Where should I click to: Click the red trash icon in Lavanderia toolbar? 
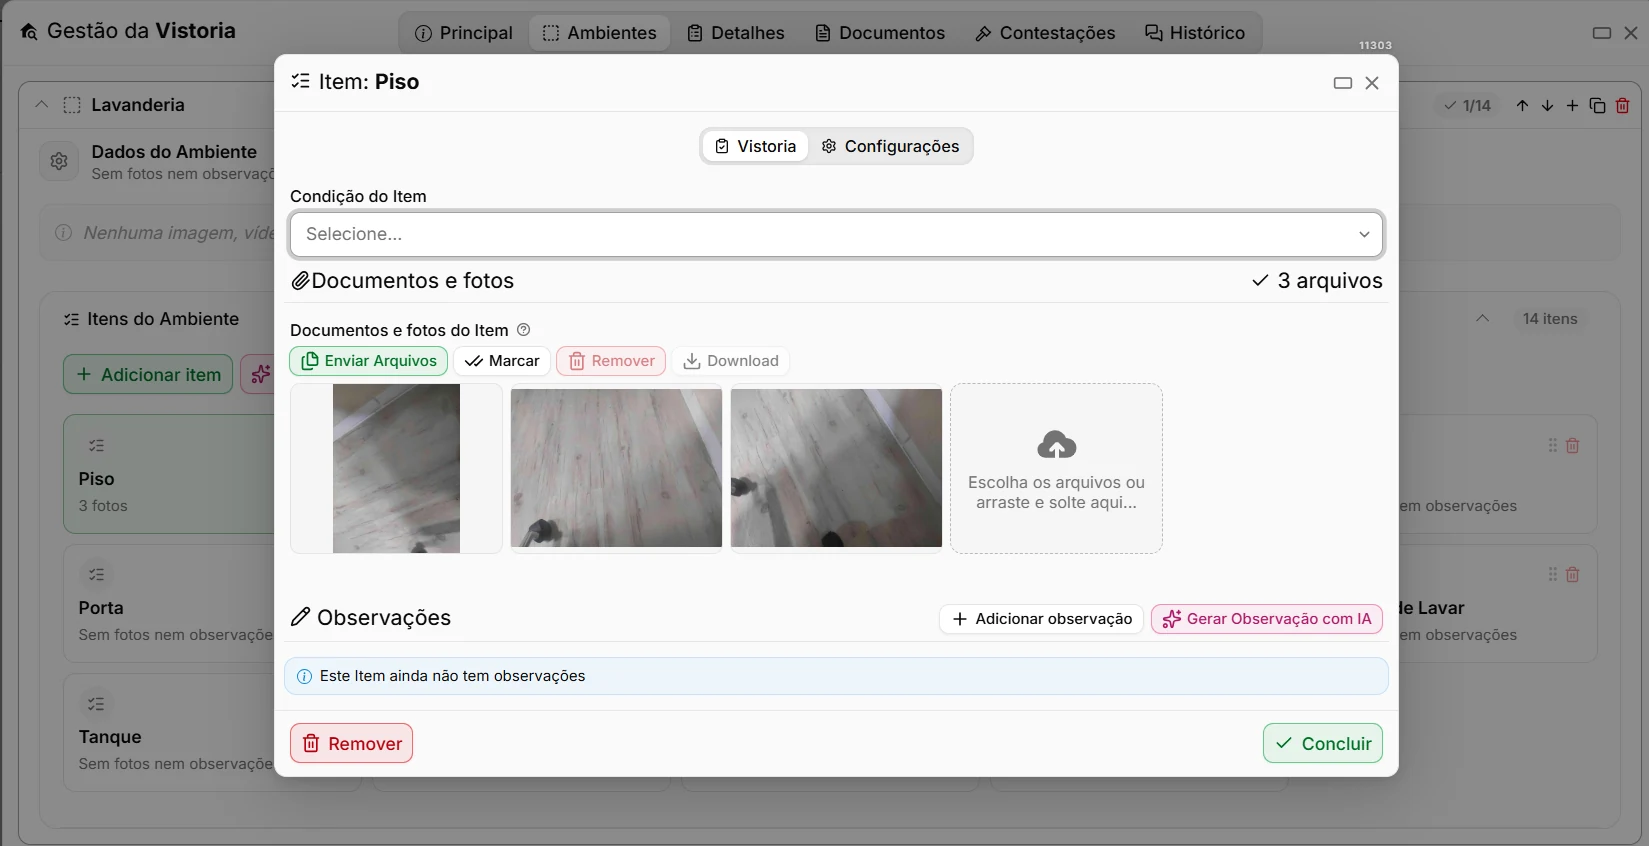[1623, 105]
